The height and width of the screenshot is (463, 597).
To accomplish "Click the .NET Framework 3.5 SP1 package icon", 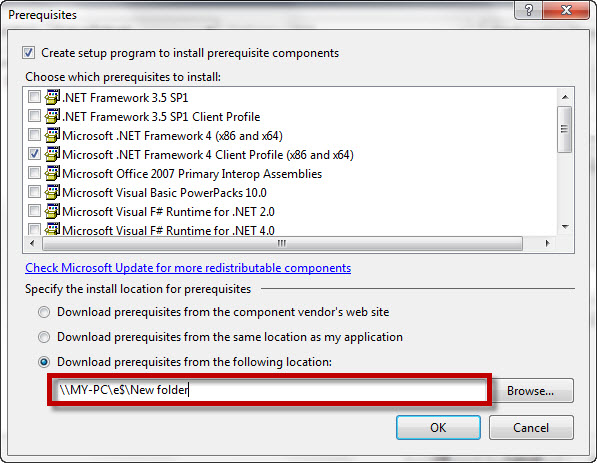I will (52, 97).
